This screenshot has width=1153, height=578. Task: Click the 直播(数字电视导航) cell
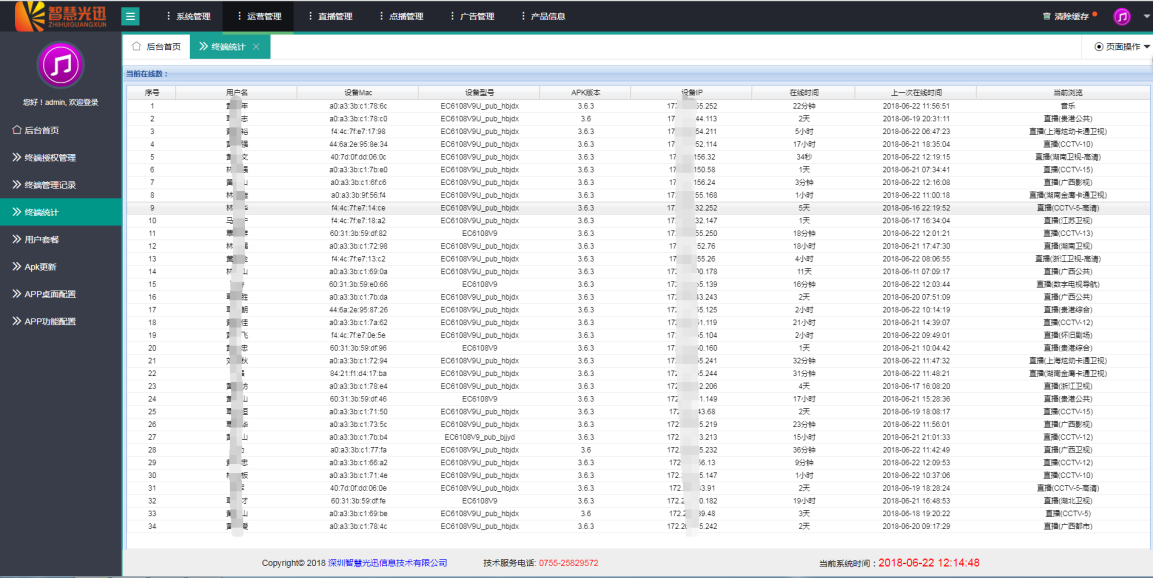pos(1067,285)
